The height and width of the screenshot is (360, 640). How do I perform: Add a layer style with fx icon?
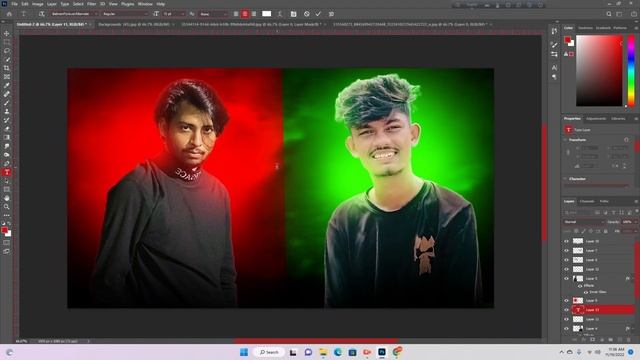pyautogui.click(x=584, y=340)
